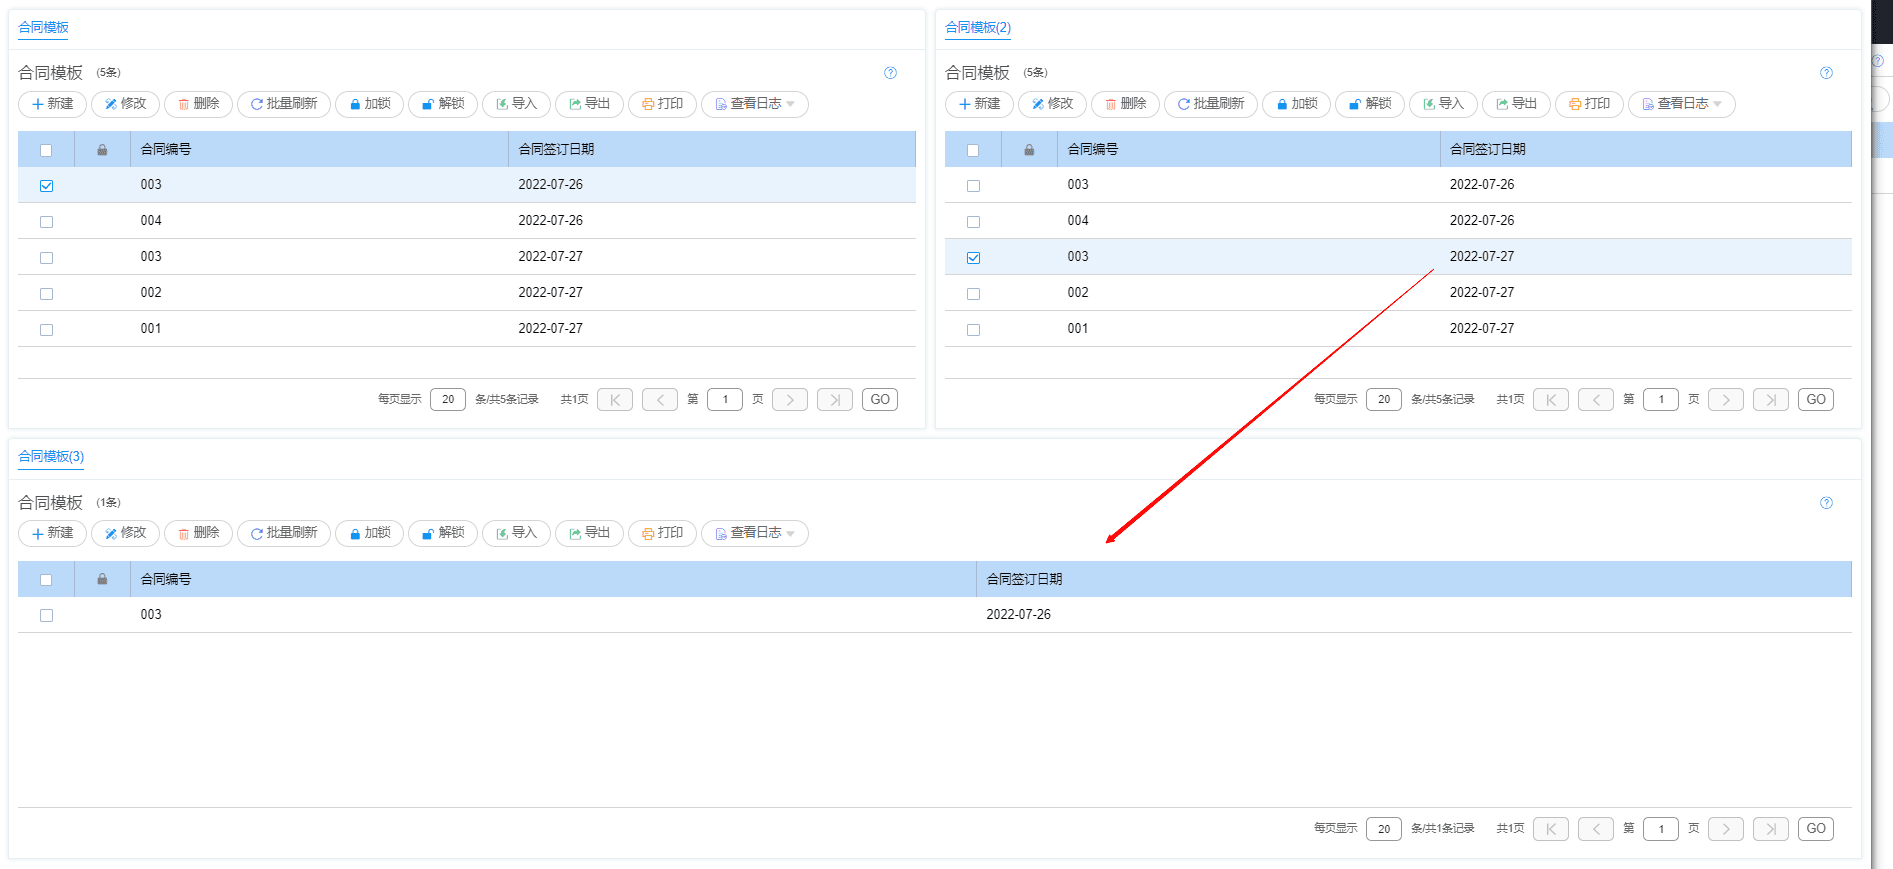Click 打印 in the first 合同模板 panel

(663, 104)
